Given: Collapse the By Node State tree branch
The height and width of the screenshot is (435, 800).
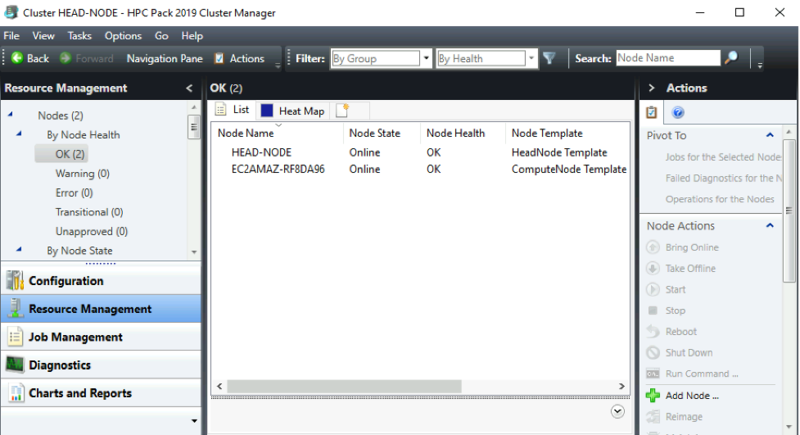Looking at the screenshot, I should (x=19, y=249).
